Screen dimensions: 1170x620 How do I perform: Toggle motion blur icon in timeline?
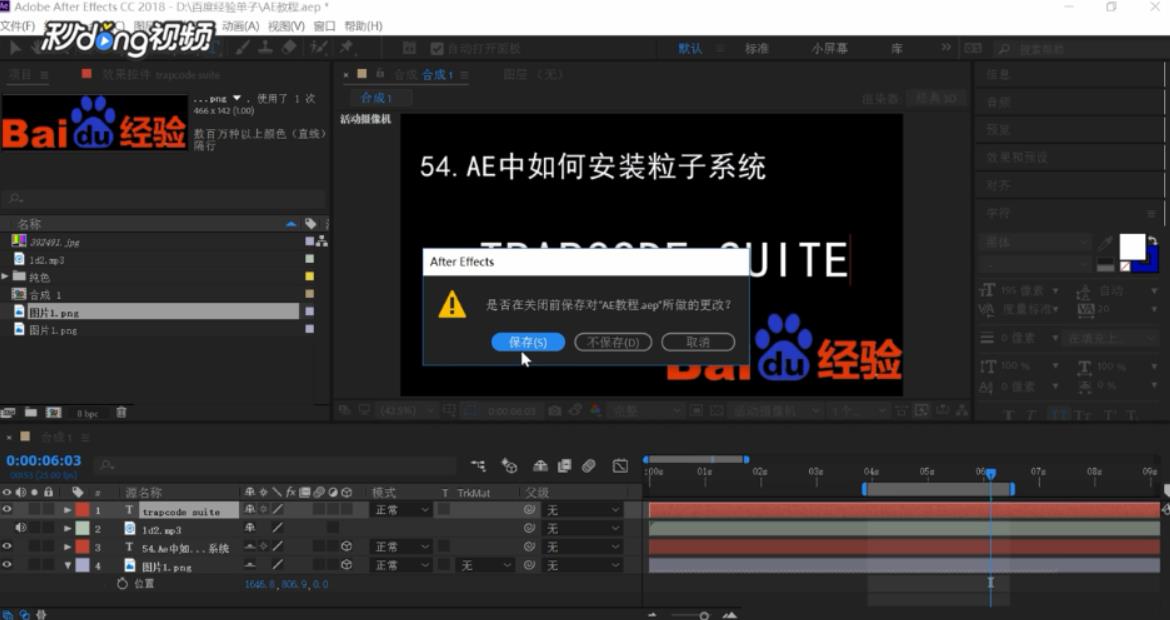coord(589,466)
